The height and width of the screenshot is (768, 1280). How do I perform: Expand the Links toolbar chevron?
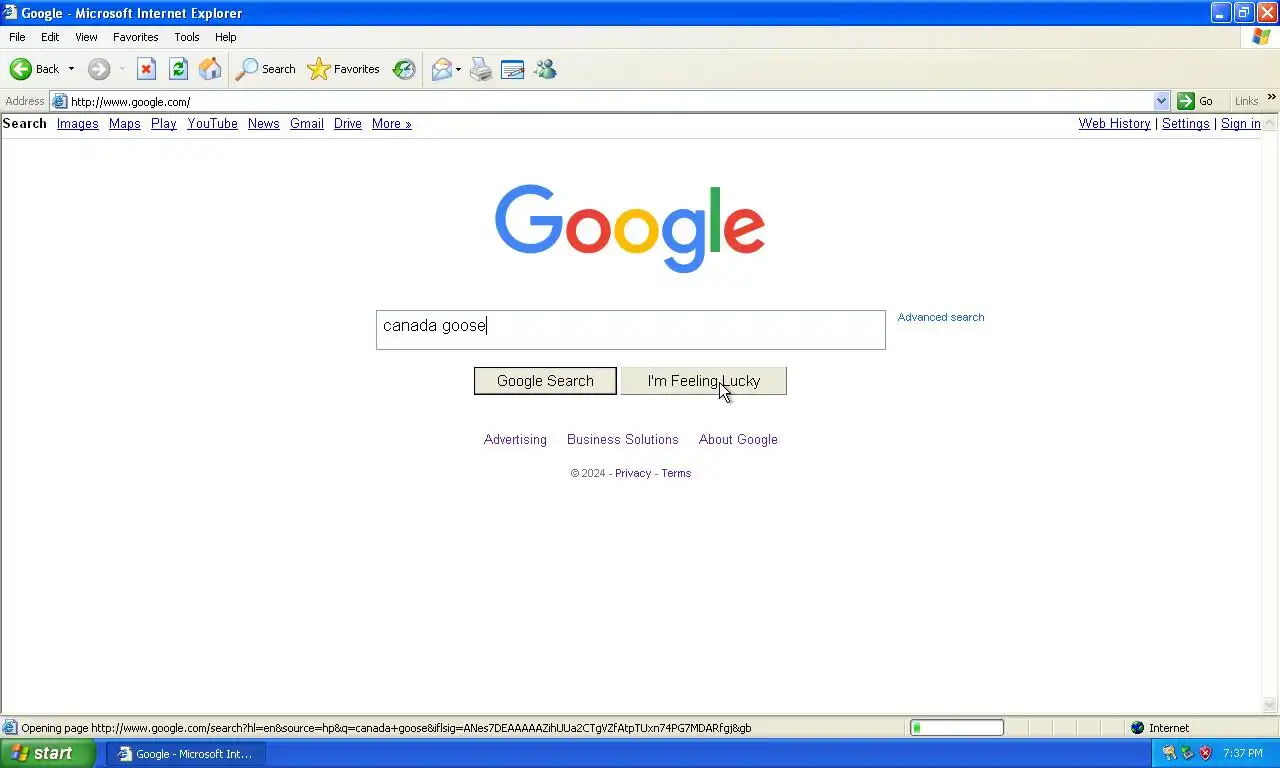tap(1271, 97)
